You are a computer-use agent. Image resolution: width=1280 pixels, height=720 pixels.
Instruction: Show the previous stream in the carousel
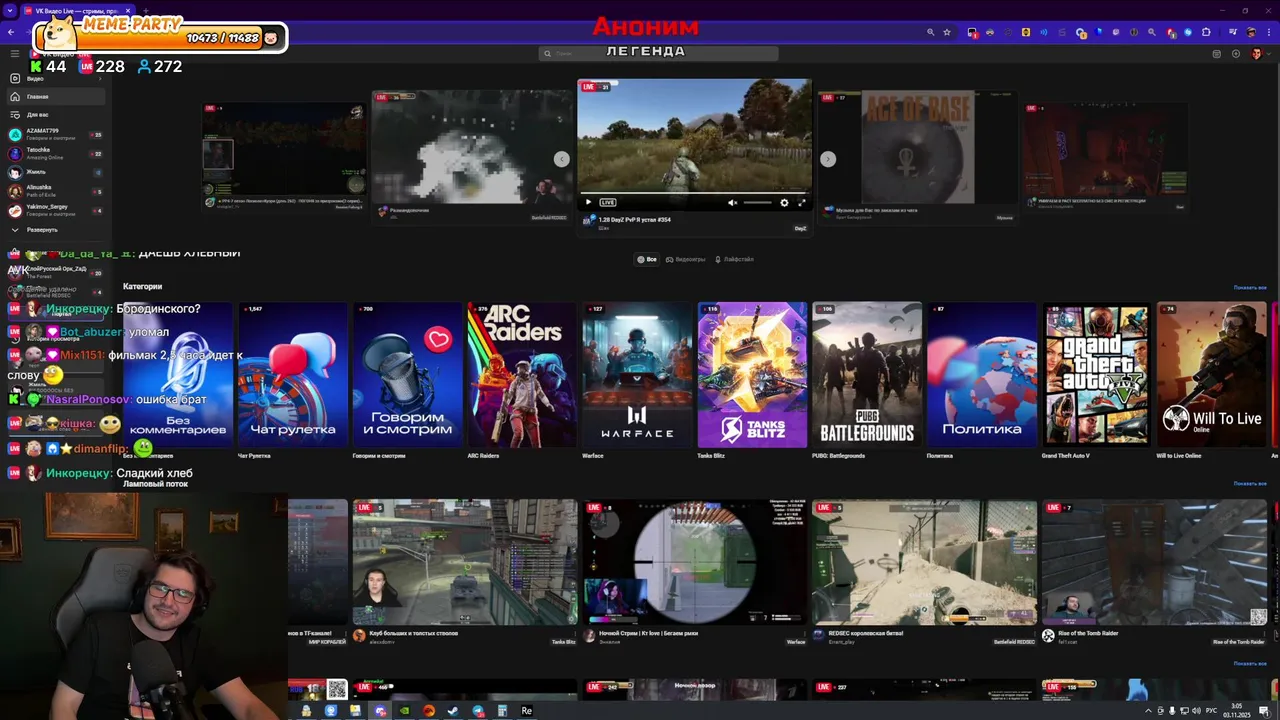[562, 159]
